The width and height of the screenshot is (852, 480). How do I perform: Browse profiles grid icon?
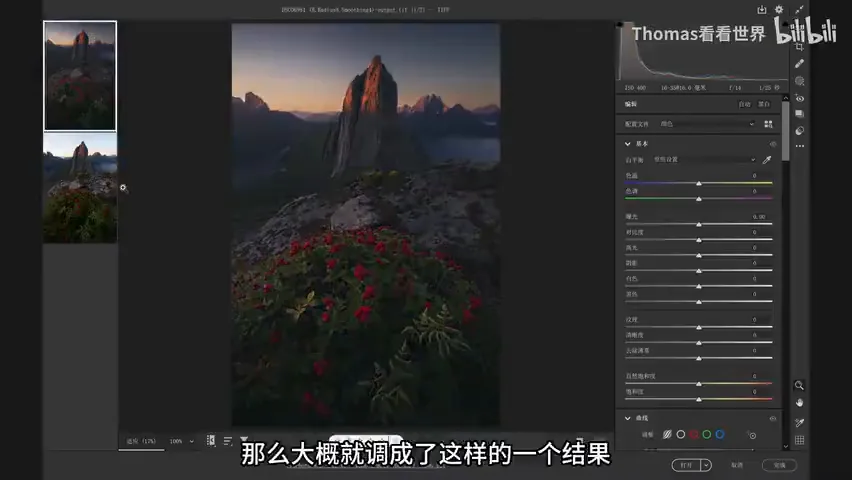[x=768, y=124]
